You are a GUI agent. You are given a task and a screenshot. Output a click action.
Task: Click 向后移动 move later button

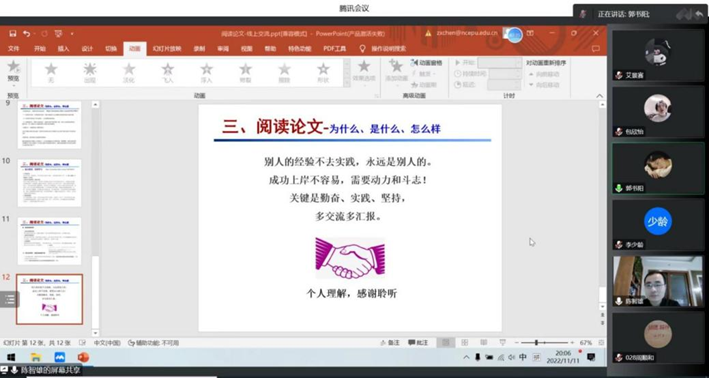pyautogui.click(x=544, y=85)
